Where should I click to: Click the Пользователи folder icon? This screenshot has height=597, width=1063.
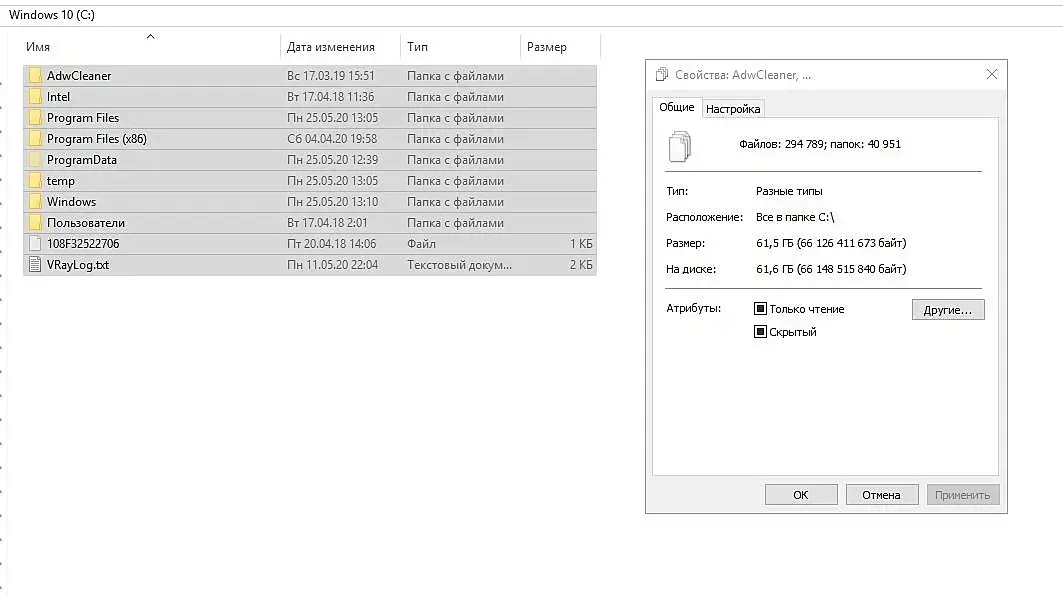pos(35,222)
